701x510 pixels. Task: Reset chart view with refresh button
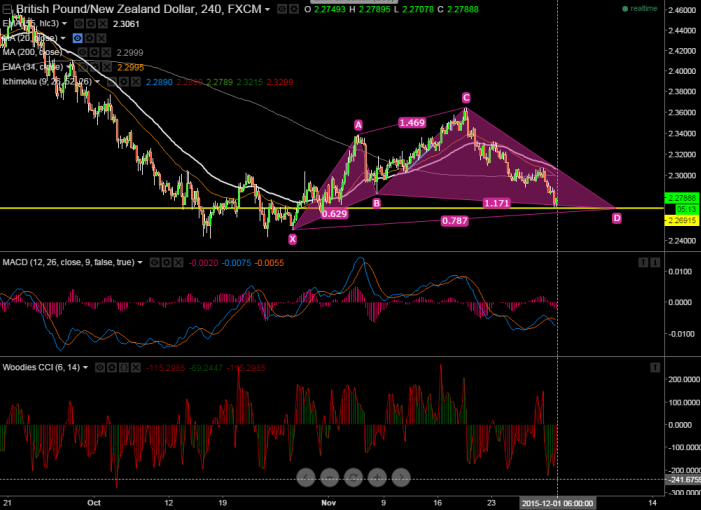pyautogui.click(x=353, y=477)
